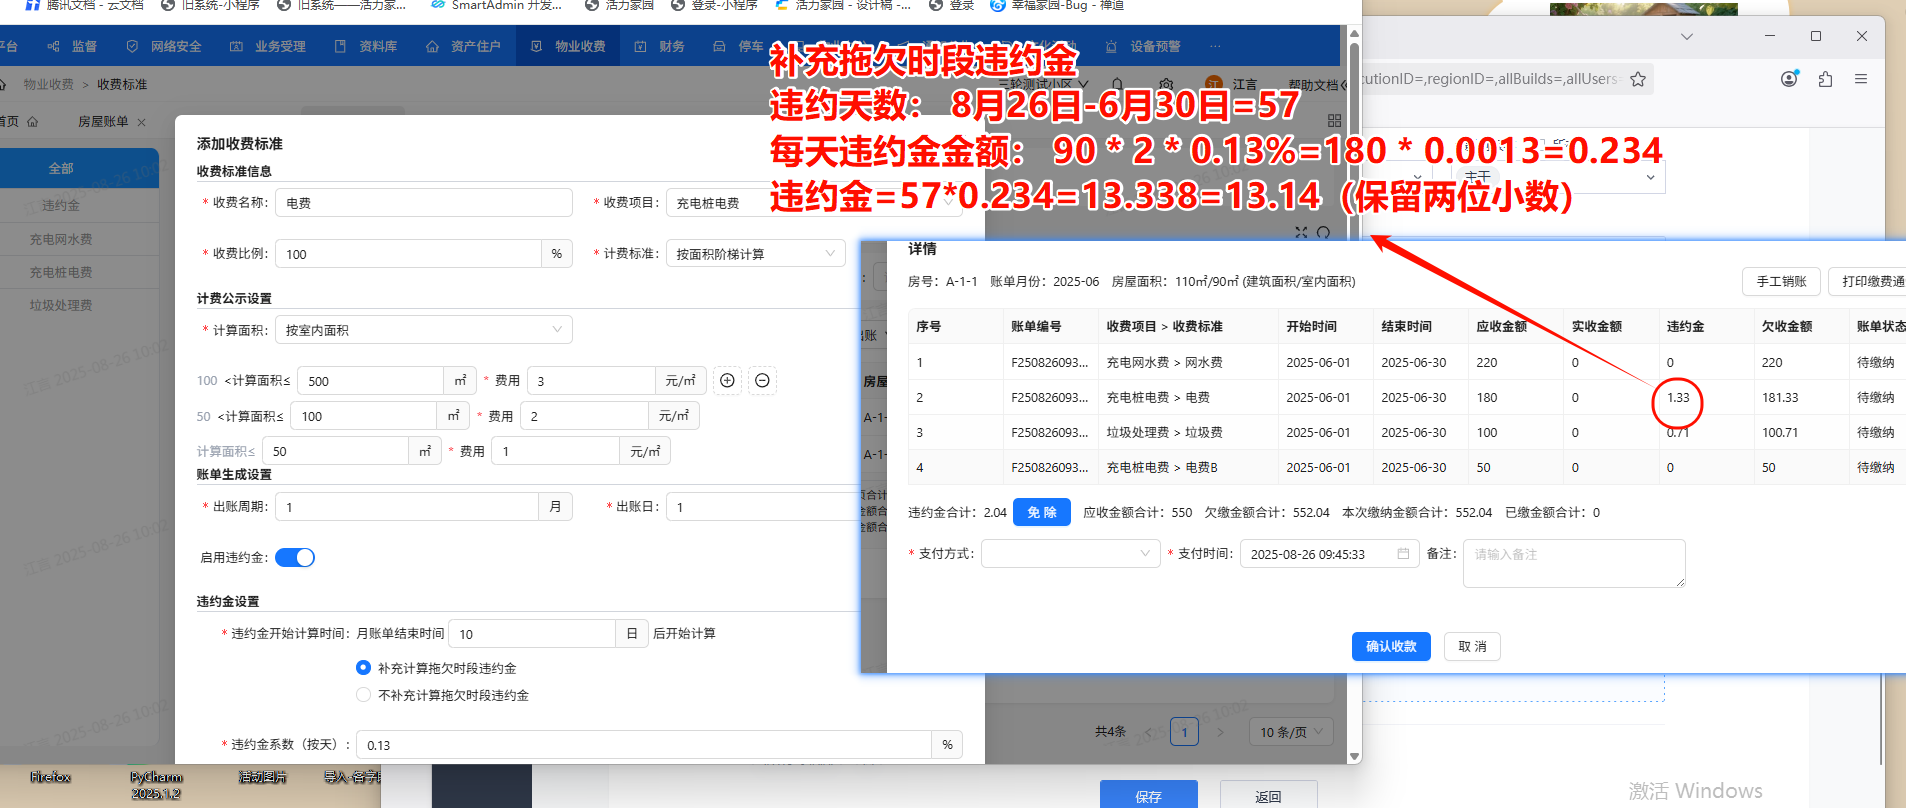This screenshot has height=808, width=1906.
Task: Open the 支付方式 dropdown
Action: (1070, 553)
